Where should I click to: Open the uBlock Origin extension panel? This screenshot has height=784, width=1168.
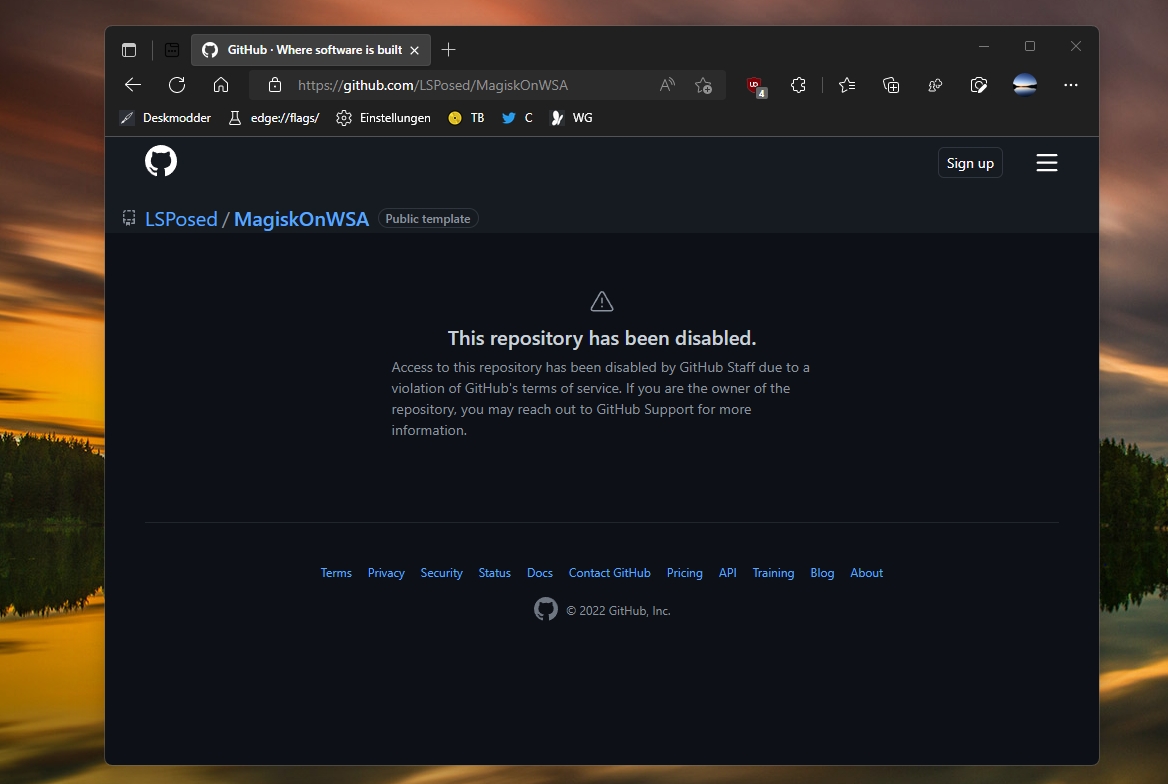click(753, 85)
